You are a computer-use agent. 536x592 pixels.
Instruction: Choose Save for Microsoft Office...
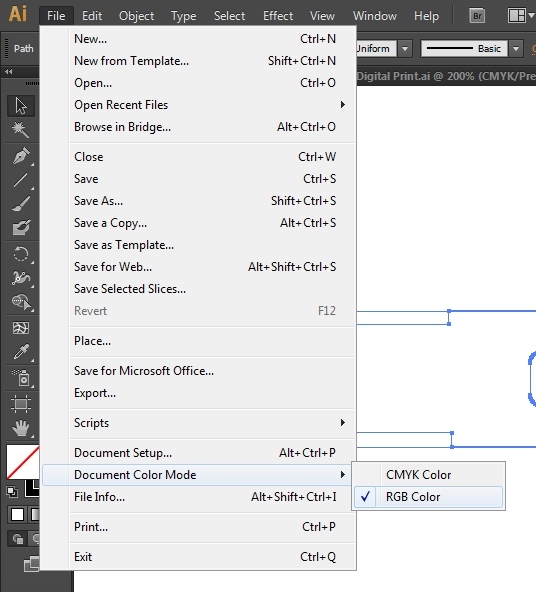click(199, 371)
